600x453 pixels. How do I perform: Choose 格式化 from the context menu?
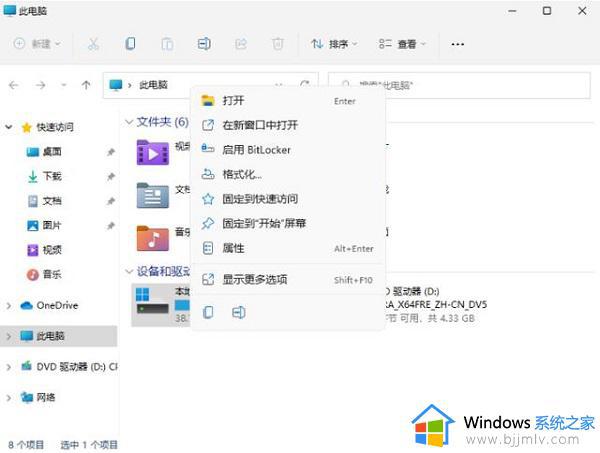(242, 174)
